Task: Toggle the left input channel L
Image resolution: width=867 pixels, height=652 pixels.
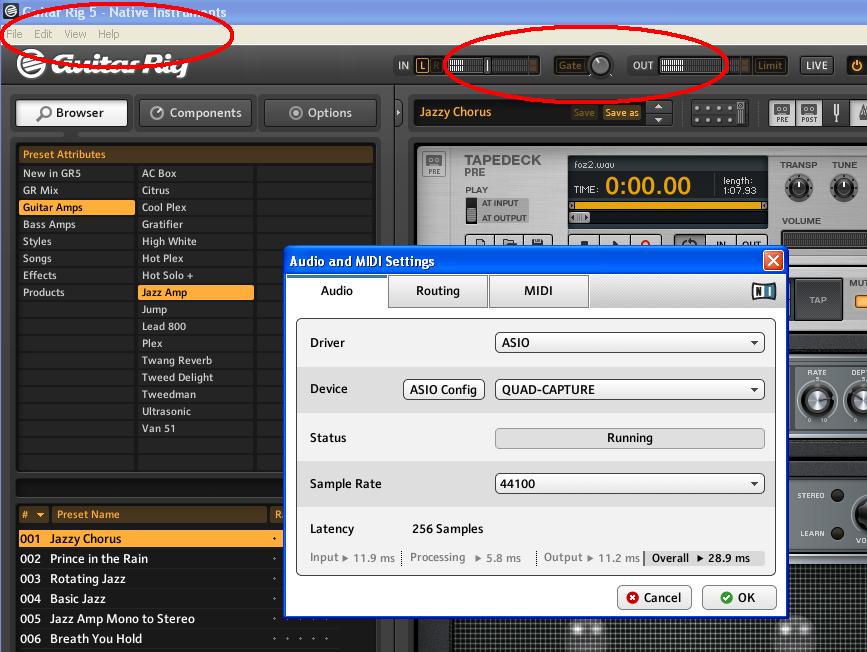Action: point(423,66)
